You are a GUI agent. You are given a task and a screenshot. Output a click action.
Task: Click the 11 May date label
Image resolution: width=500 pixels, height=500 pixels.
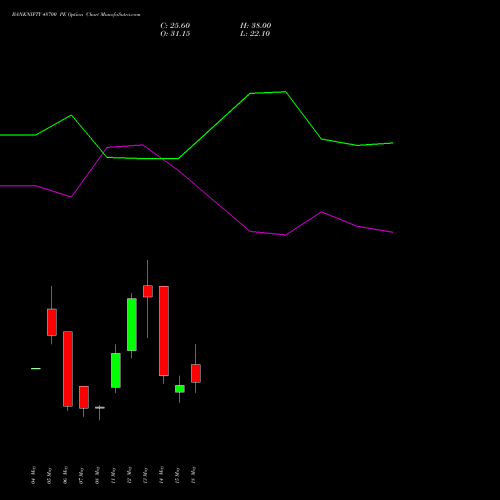113,475
